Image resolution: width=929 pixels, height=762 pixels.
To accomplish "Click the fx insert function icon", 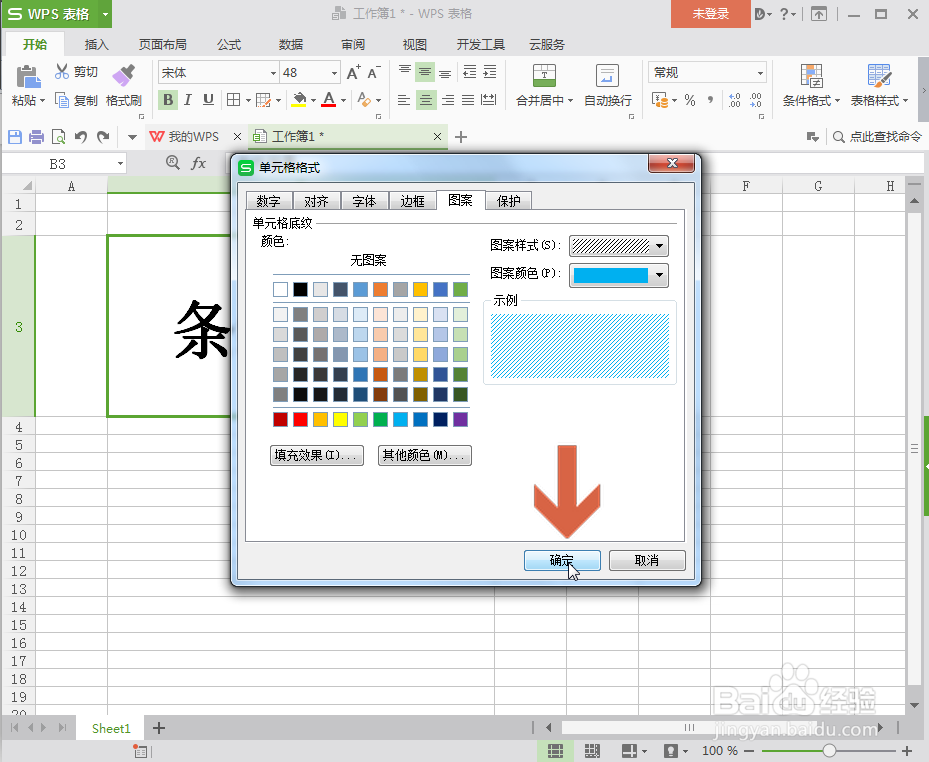I will pos(198,163).
